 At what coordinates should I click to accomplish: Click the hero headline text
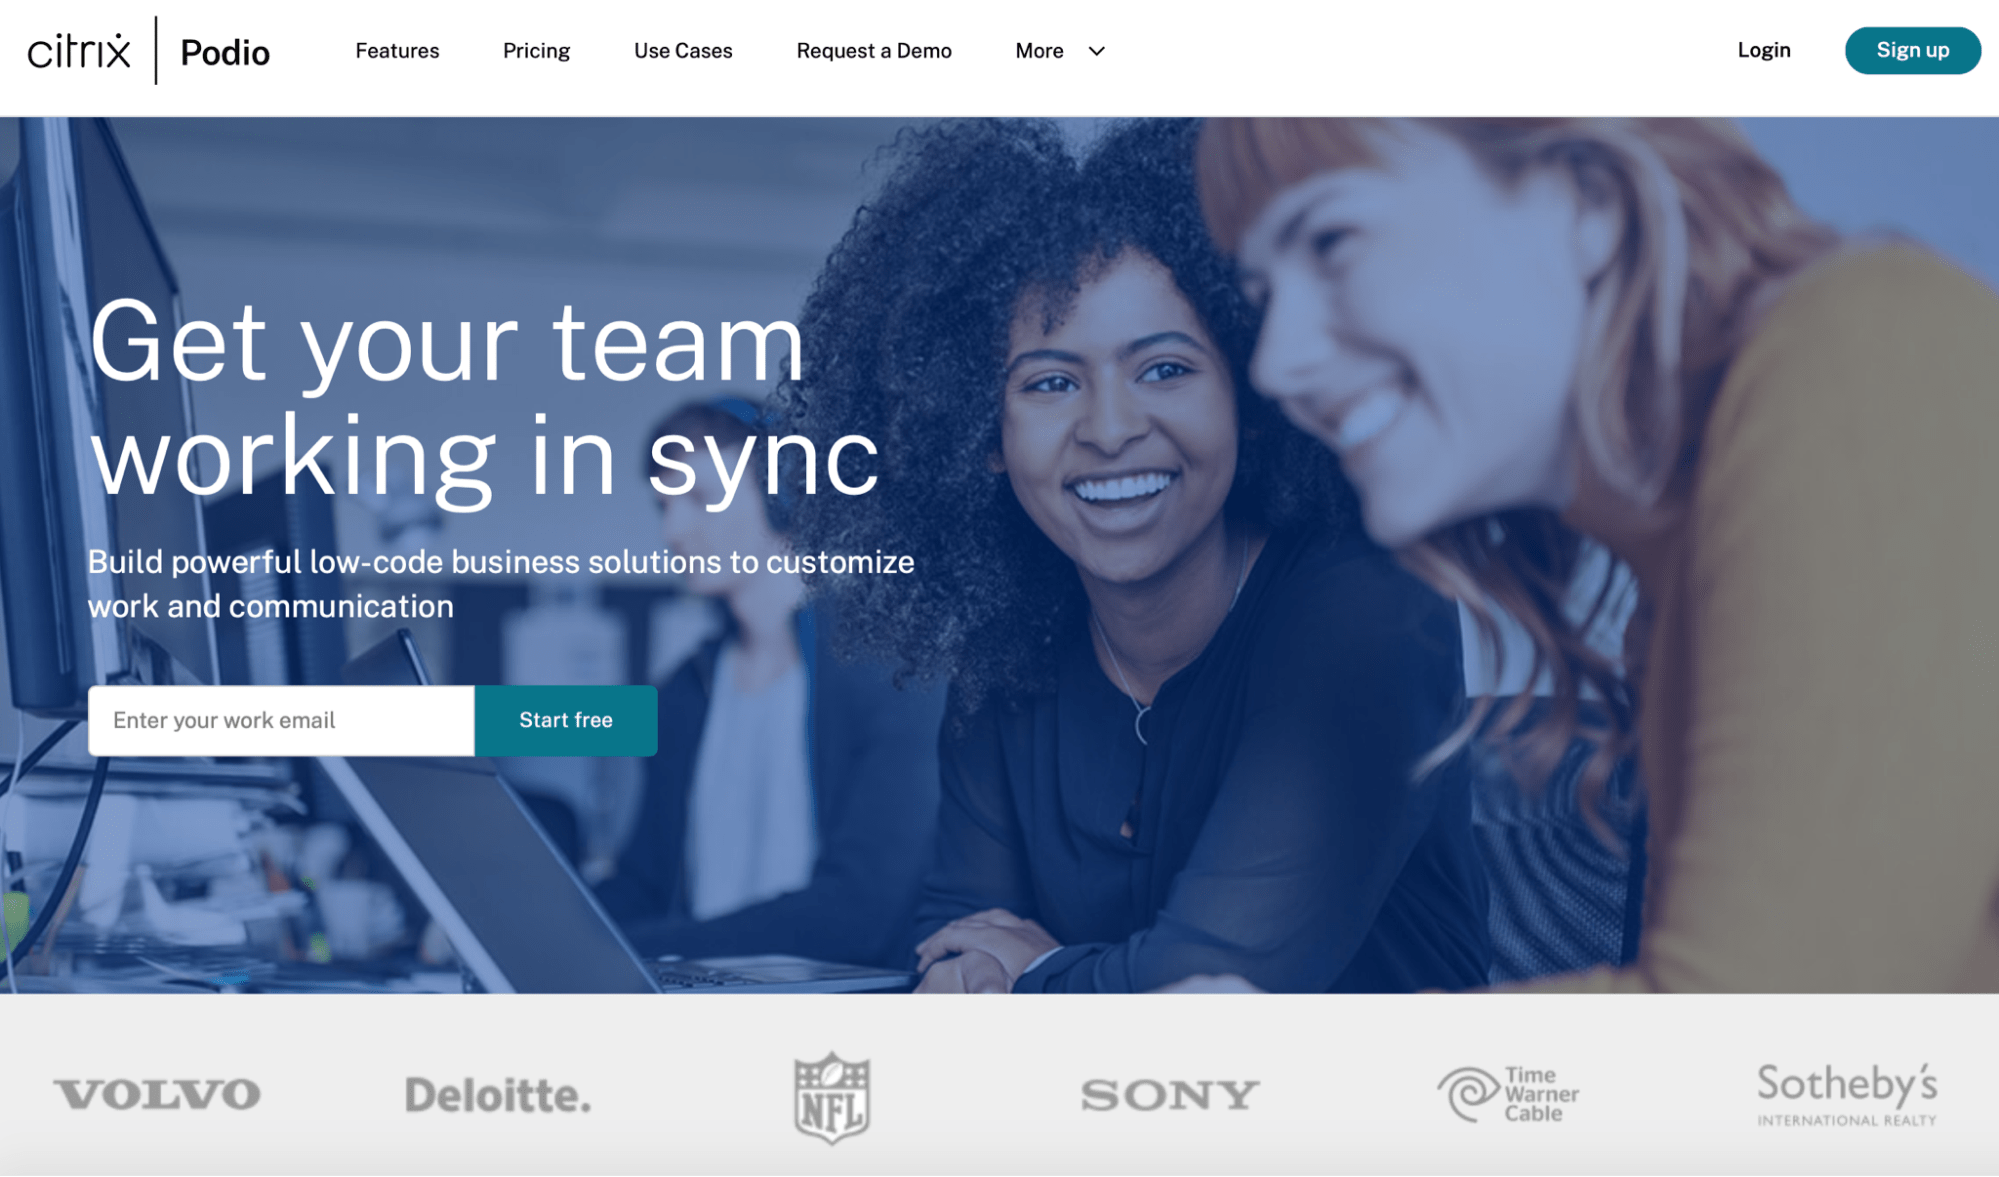(x=484, y=398)
